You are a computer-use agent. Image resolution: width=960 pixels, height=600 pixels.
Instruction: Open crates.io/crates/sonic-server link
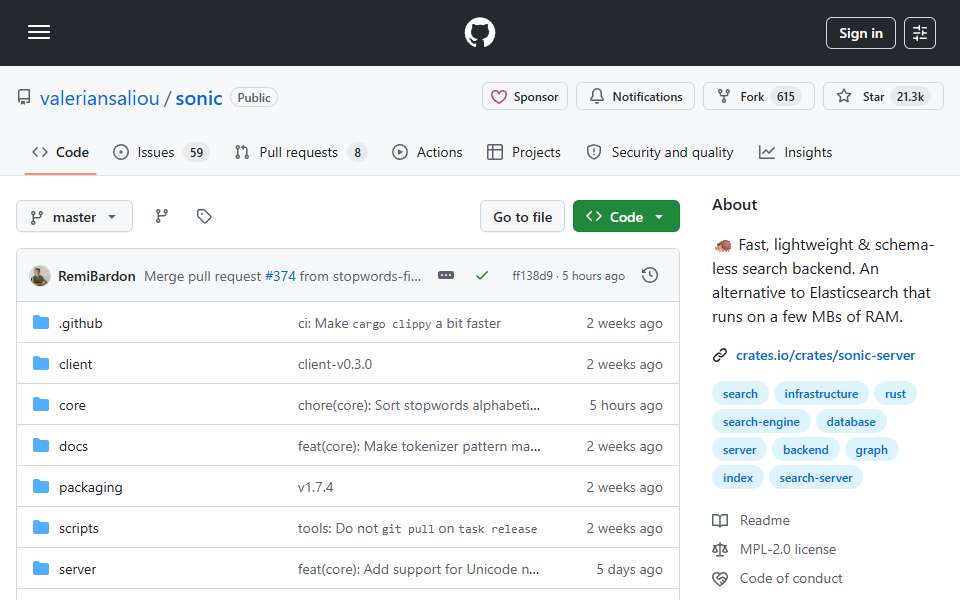pos(825,355)
